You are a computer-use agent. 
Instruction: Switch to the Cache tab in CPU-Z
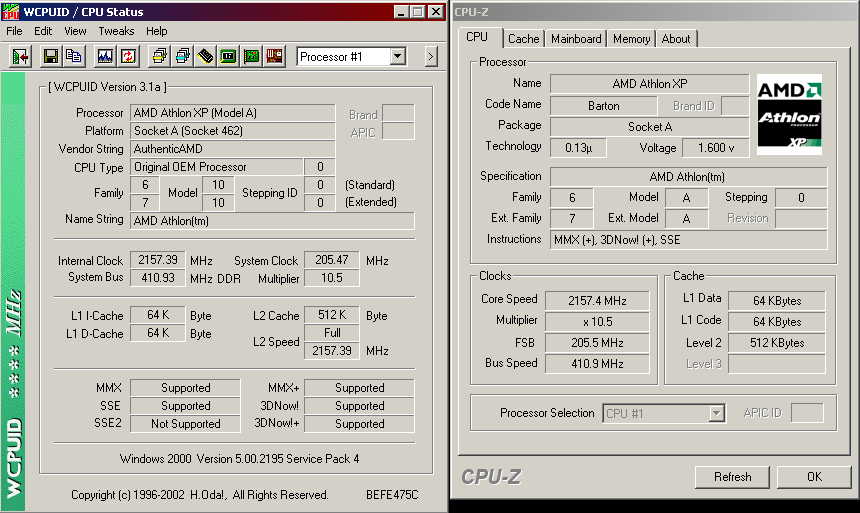point(523,39)
